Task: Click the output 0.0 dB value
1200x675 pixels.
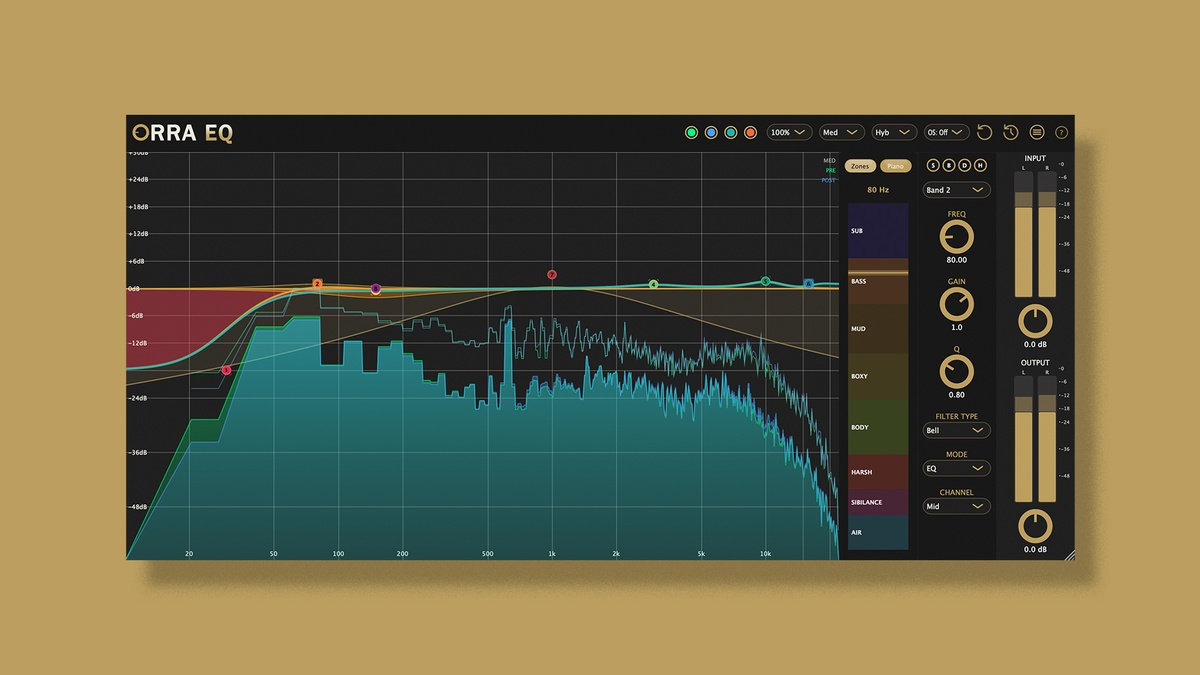Action: coord(1036,549)
